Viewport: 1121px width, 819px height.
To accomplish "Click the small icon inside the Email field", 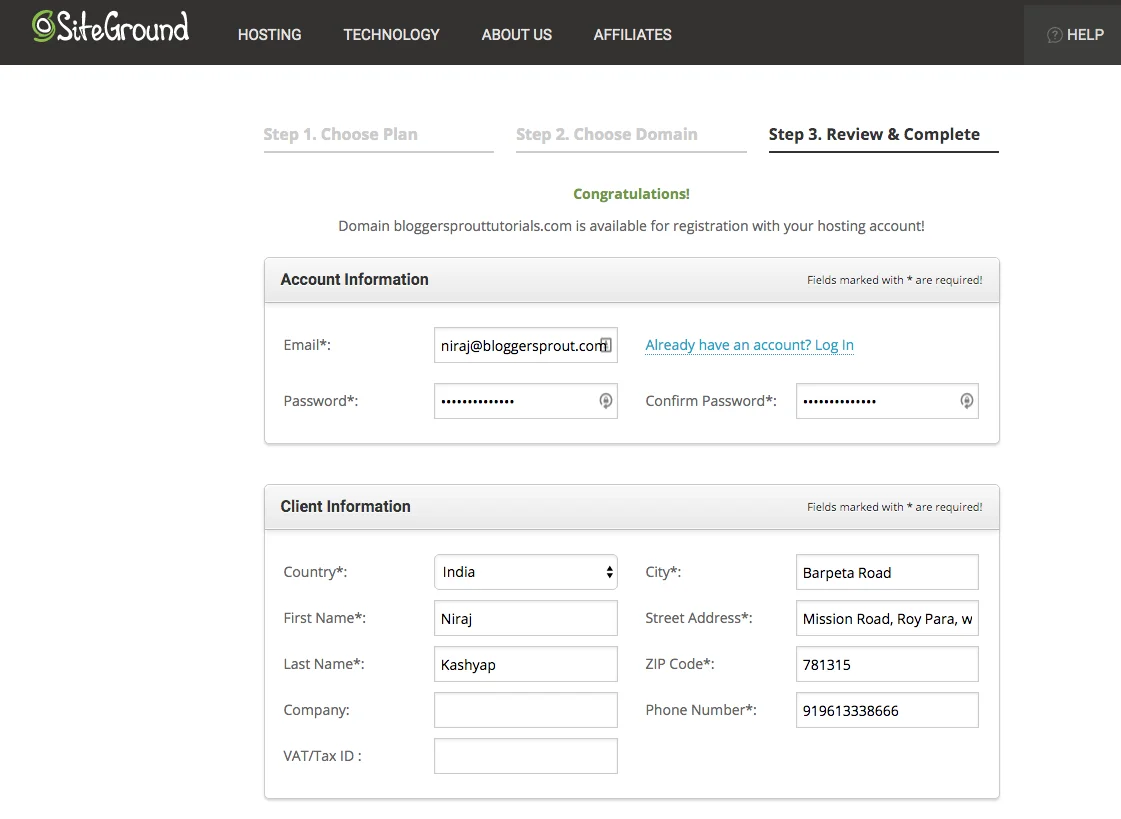I will click(605, 344).
